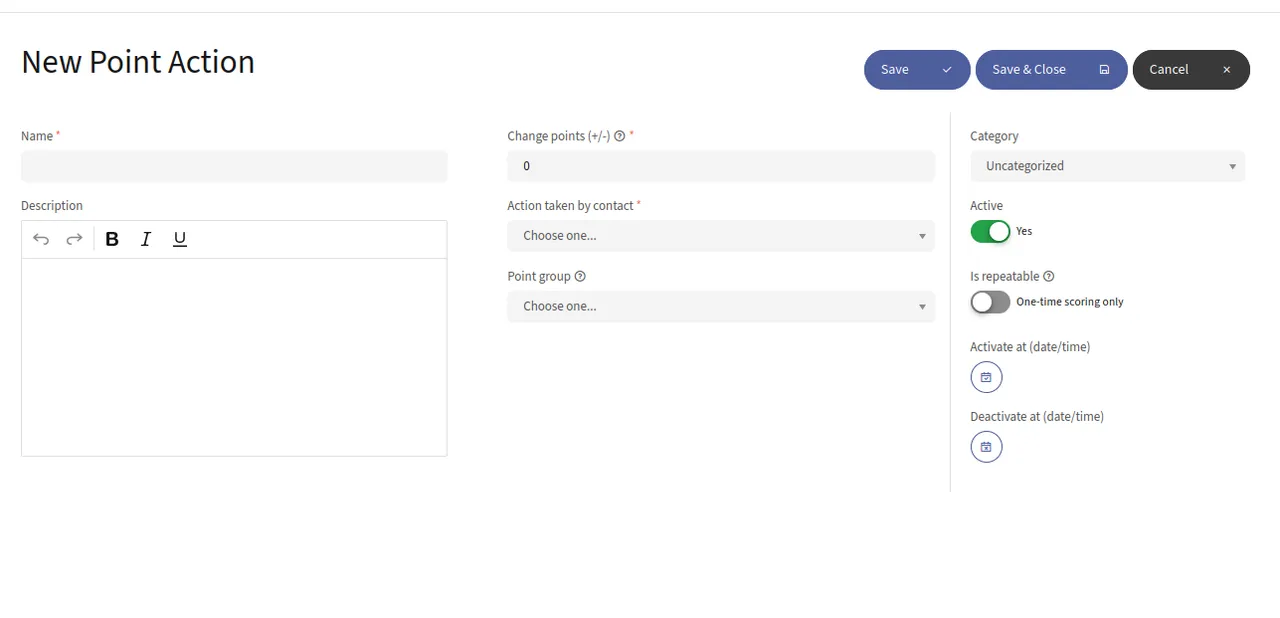
Task: Open Action taken by contact dropdown
Action: click(x=721, y=236)
